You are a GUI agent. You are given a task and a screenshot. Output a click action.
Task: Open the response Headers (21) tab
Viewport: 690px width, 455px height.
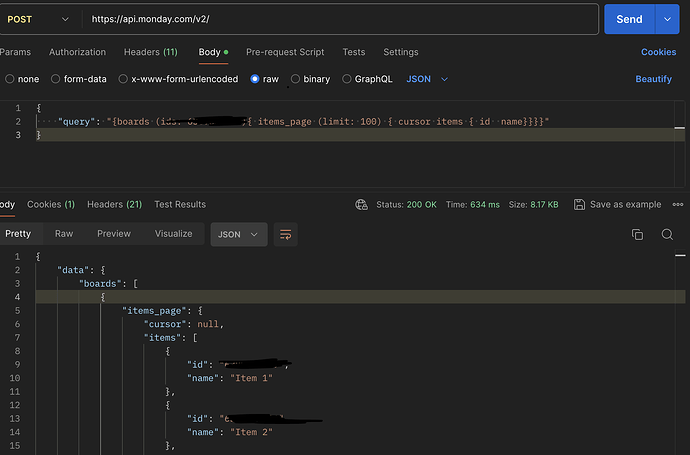tap(114, 205)
